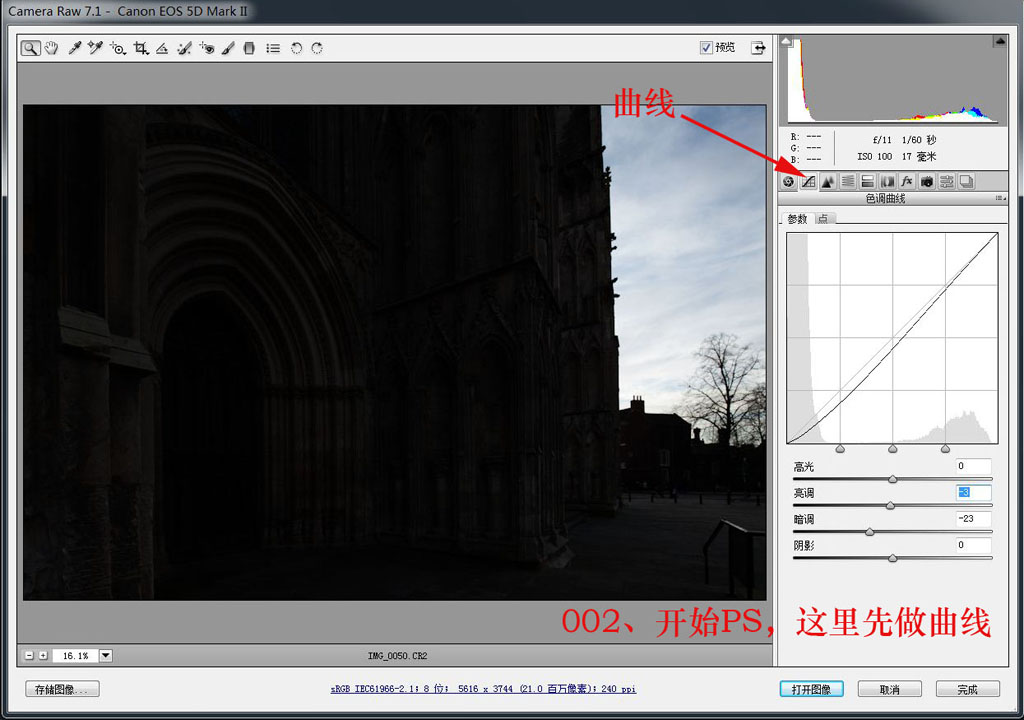Click the middle curve region split marker
Viewport: 1024px width, 720px height.
[893, 449]
